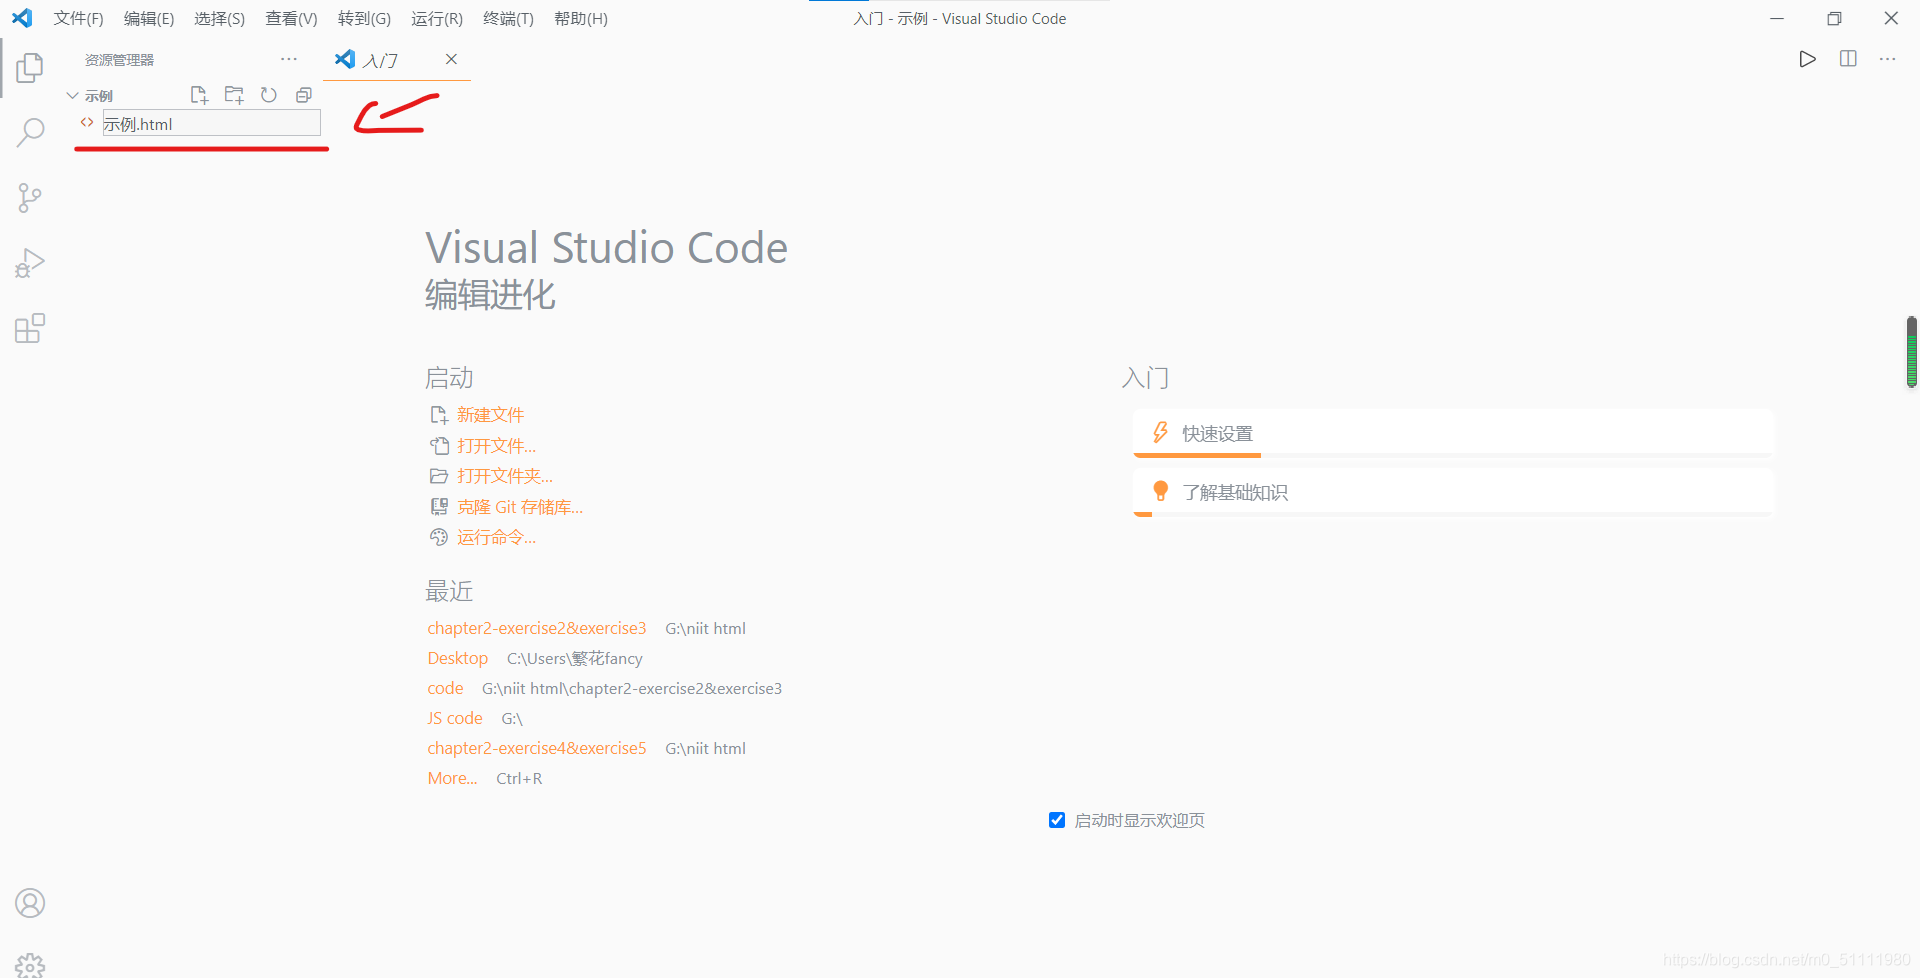1920x978 pixels.
Task: Collapse all folders in explorer
Action: pos(304,95)
